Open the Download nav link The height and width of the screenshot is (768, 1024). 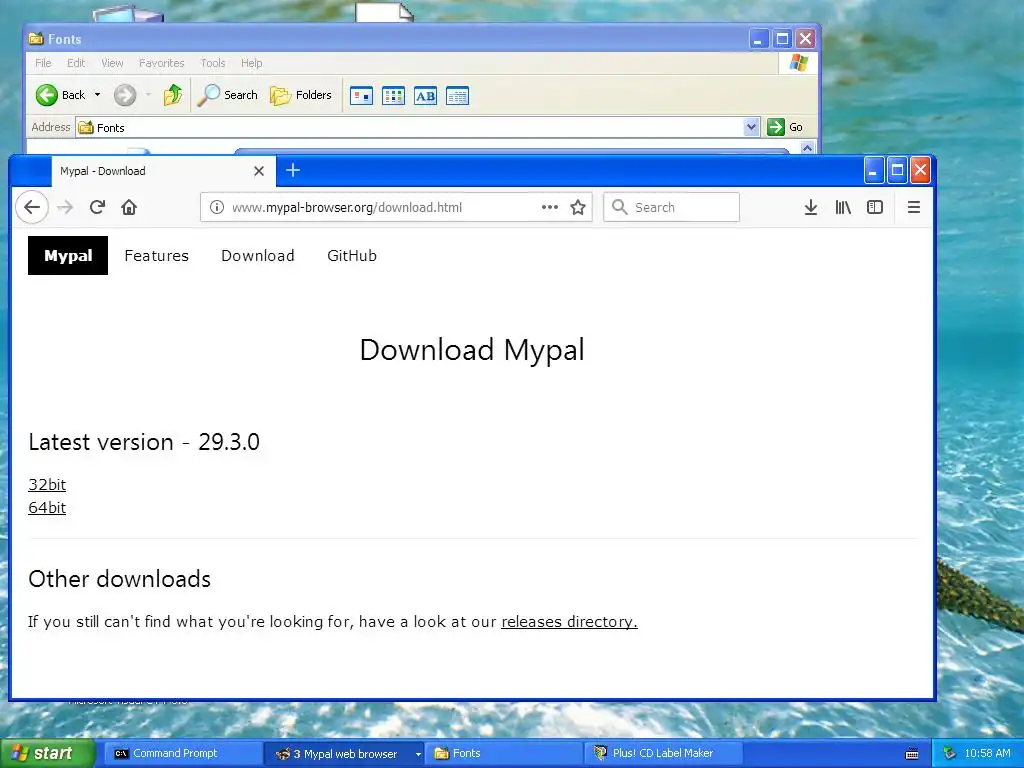[258, 256]
